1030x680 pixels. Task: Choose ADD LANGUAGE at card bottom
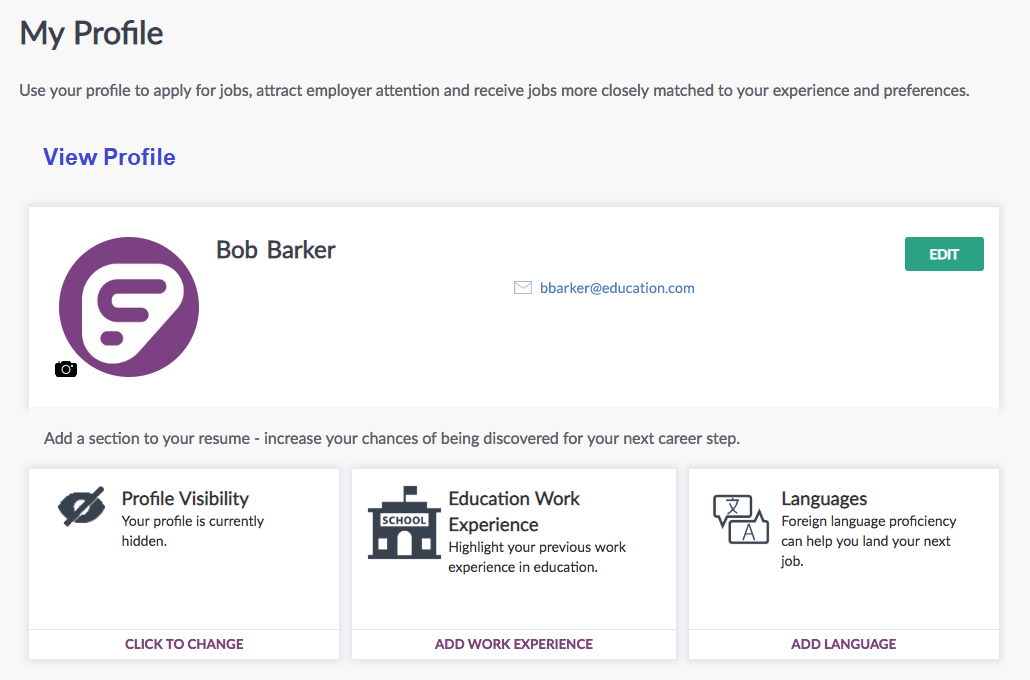(844, 644)
